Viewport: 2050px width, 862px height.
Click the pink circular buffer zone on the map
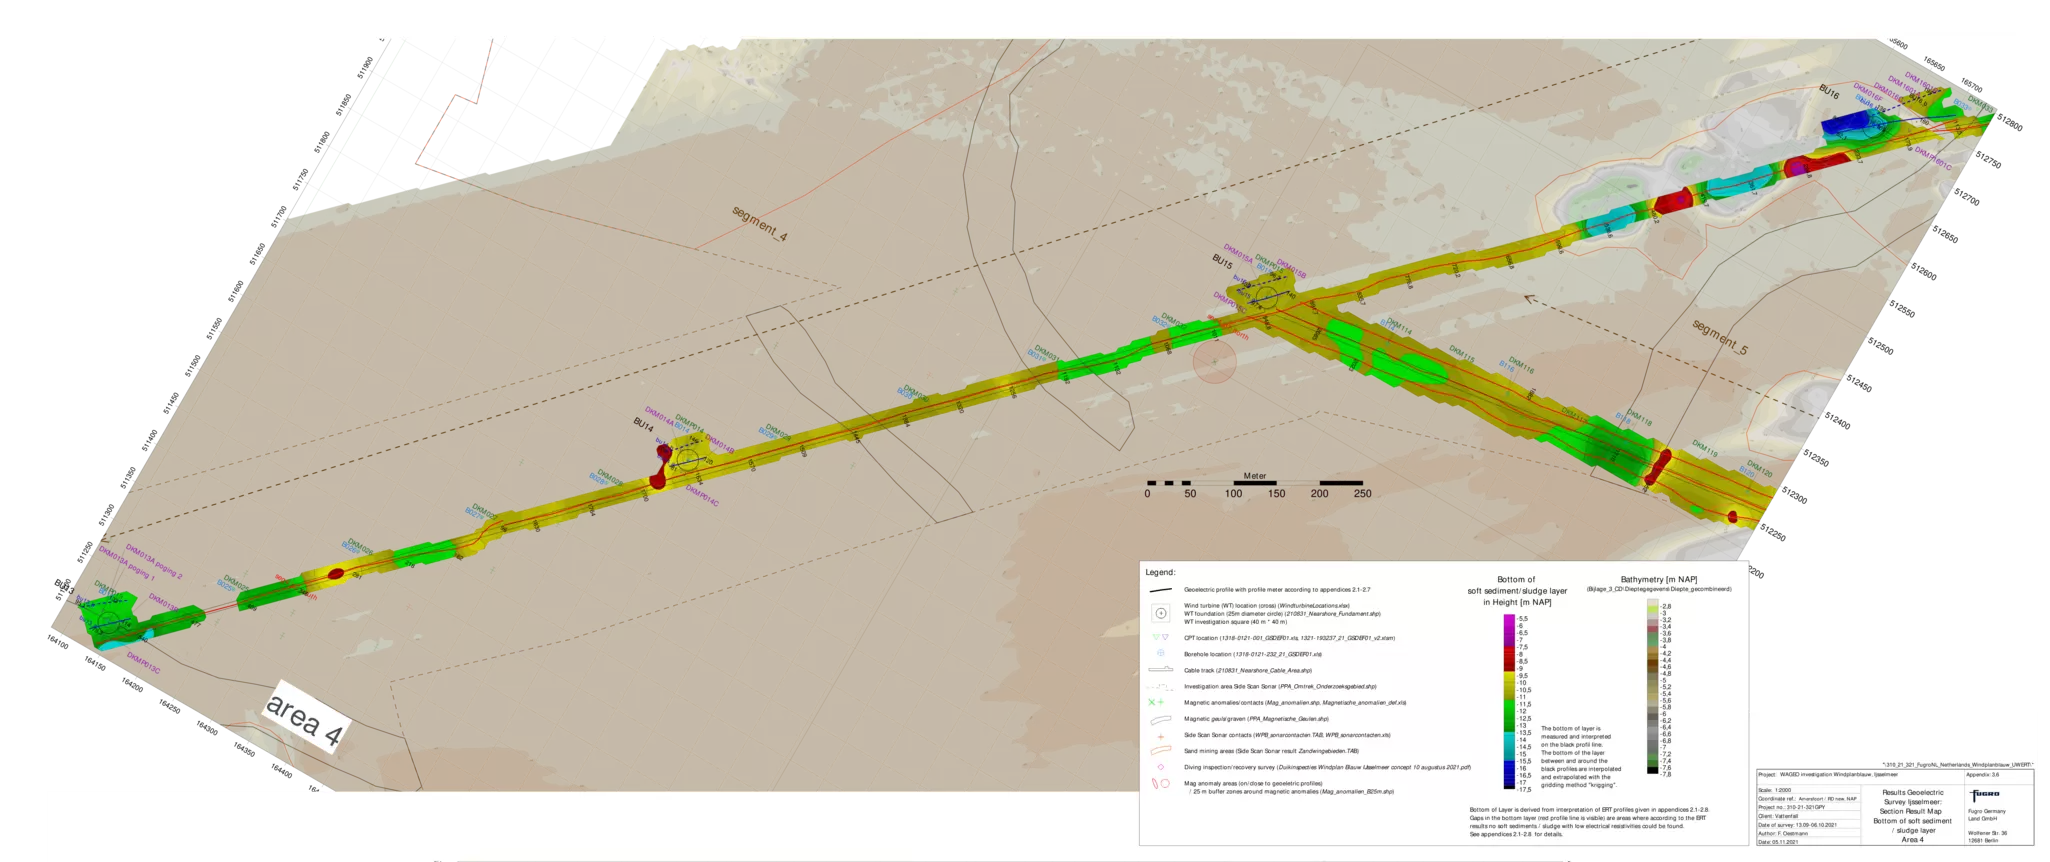(x=1215, y=362)
